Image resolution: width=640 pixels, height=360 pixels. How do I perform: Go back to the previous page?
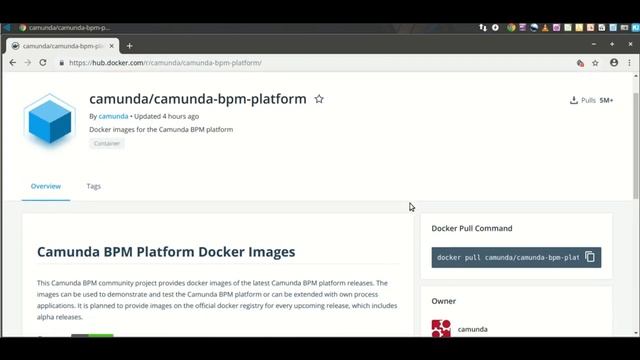pyautogui.click(x=13, y=63)
